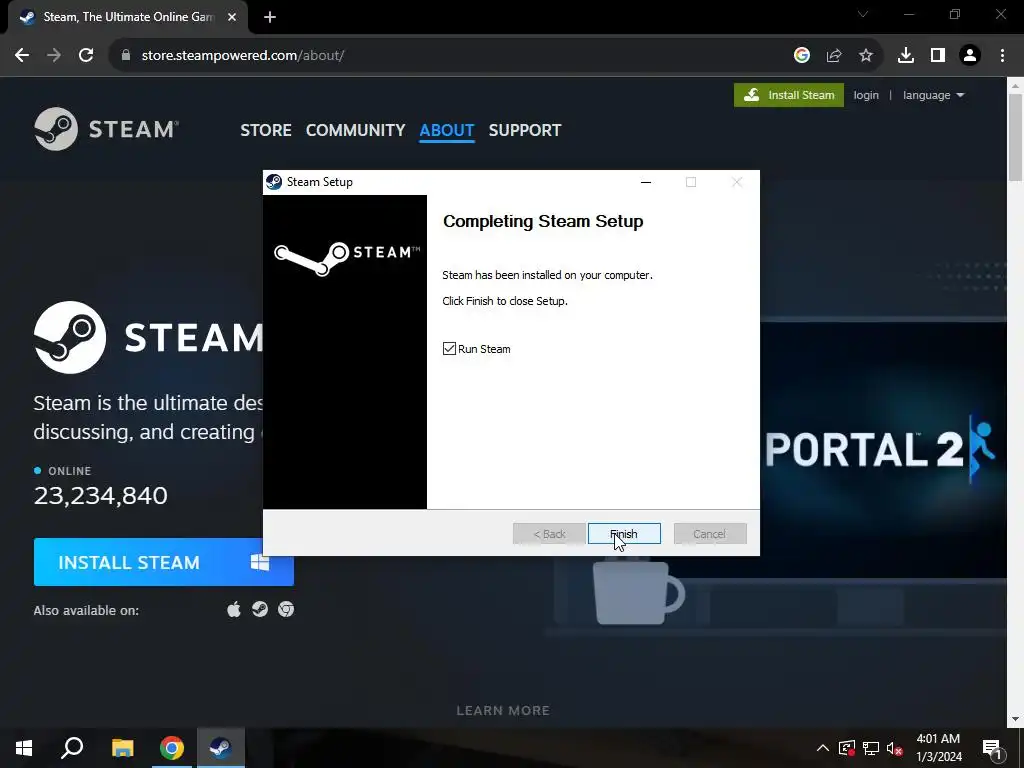Click the Portal 2 promo image
Screen dimensions: 1024x768
coord(883,449)
